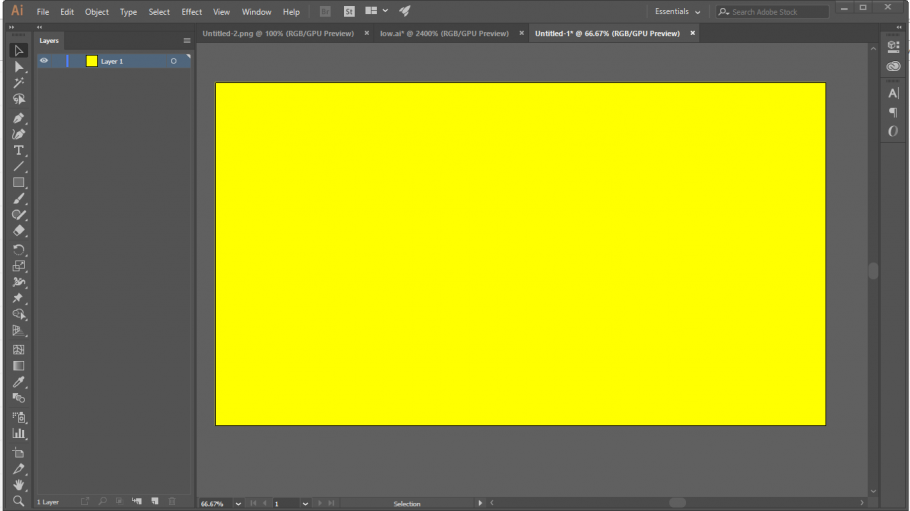Select the Slice tool
This screenshot has width=910, height=511.
click(19, 469)
